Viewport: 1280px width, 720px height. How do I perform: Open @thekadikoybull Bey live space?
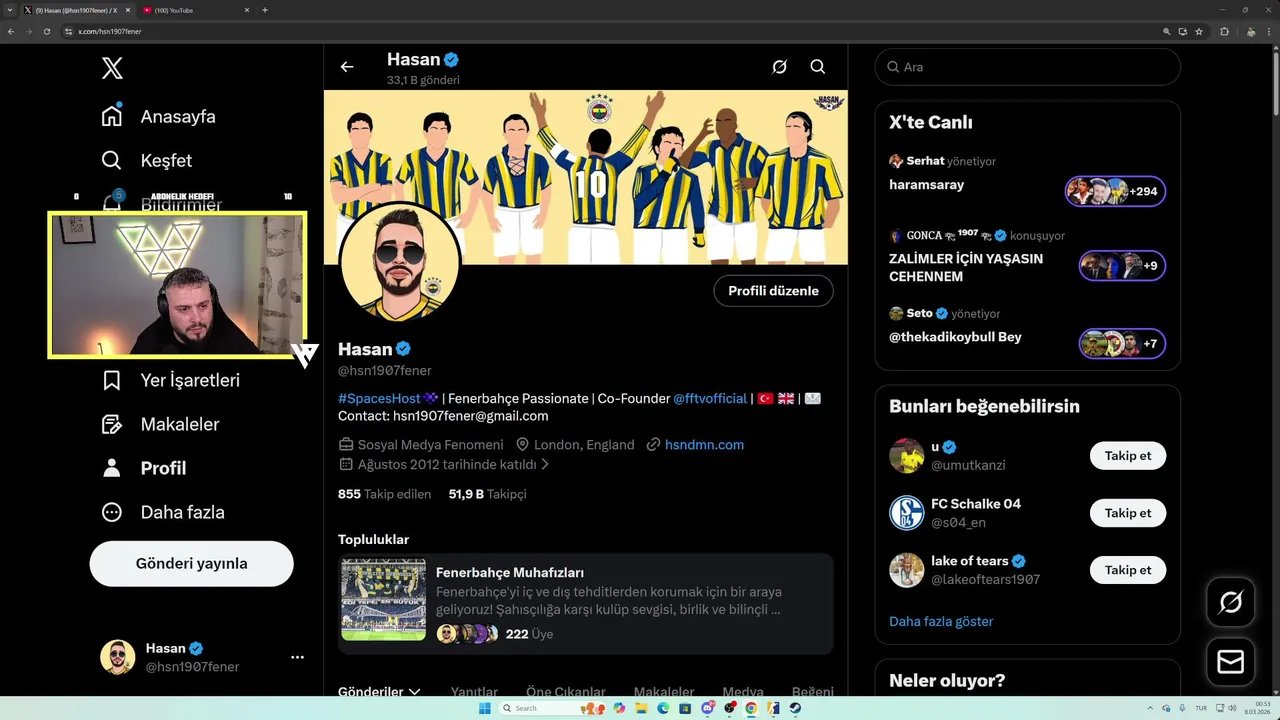pyautogui.click(x=955, y=337)
